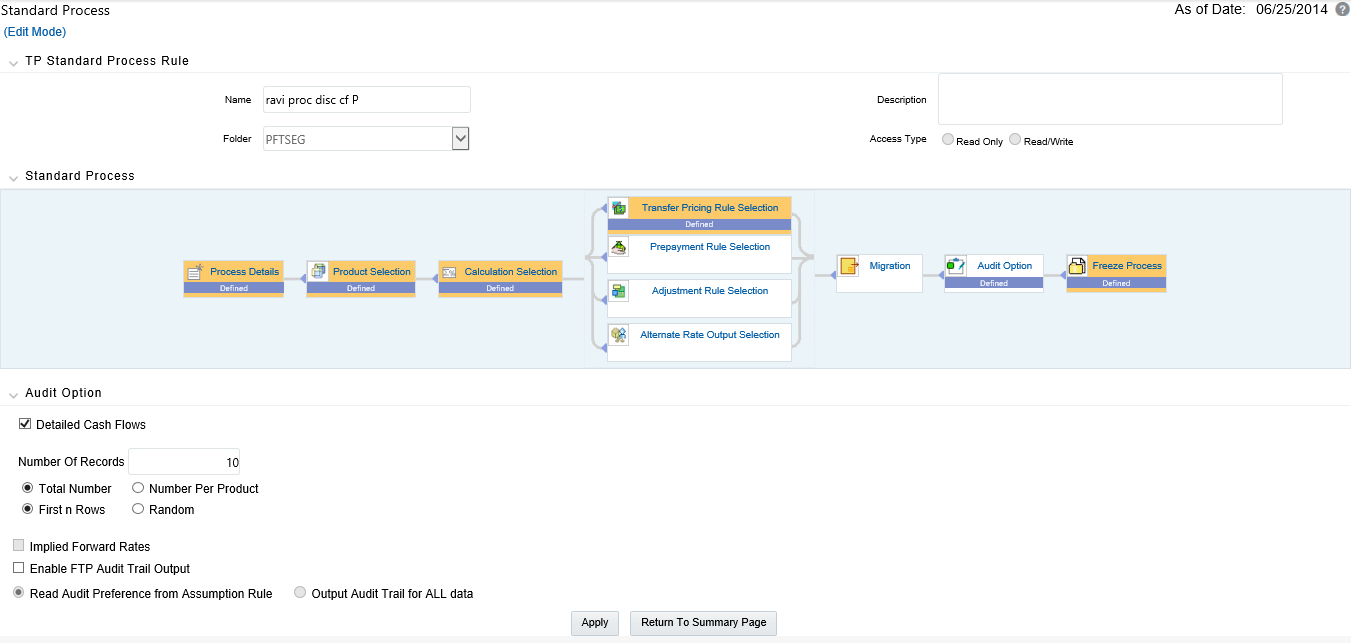Open Adjustment Rule Selection step
The image size is (1351, 643).
coord(710,291)
